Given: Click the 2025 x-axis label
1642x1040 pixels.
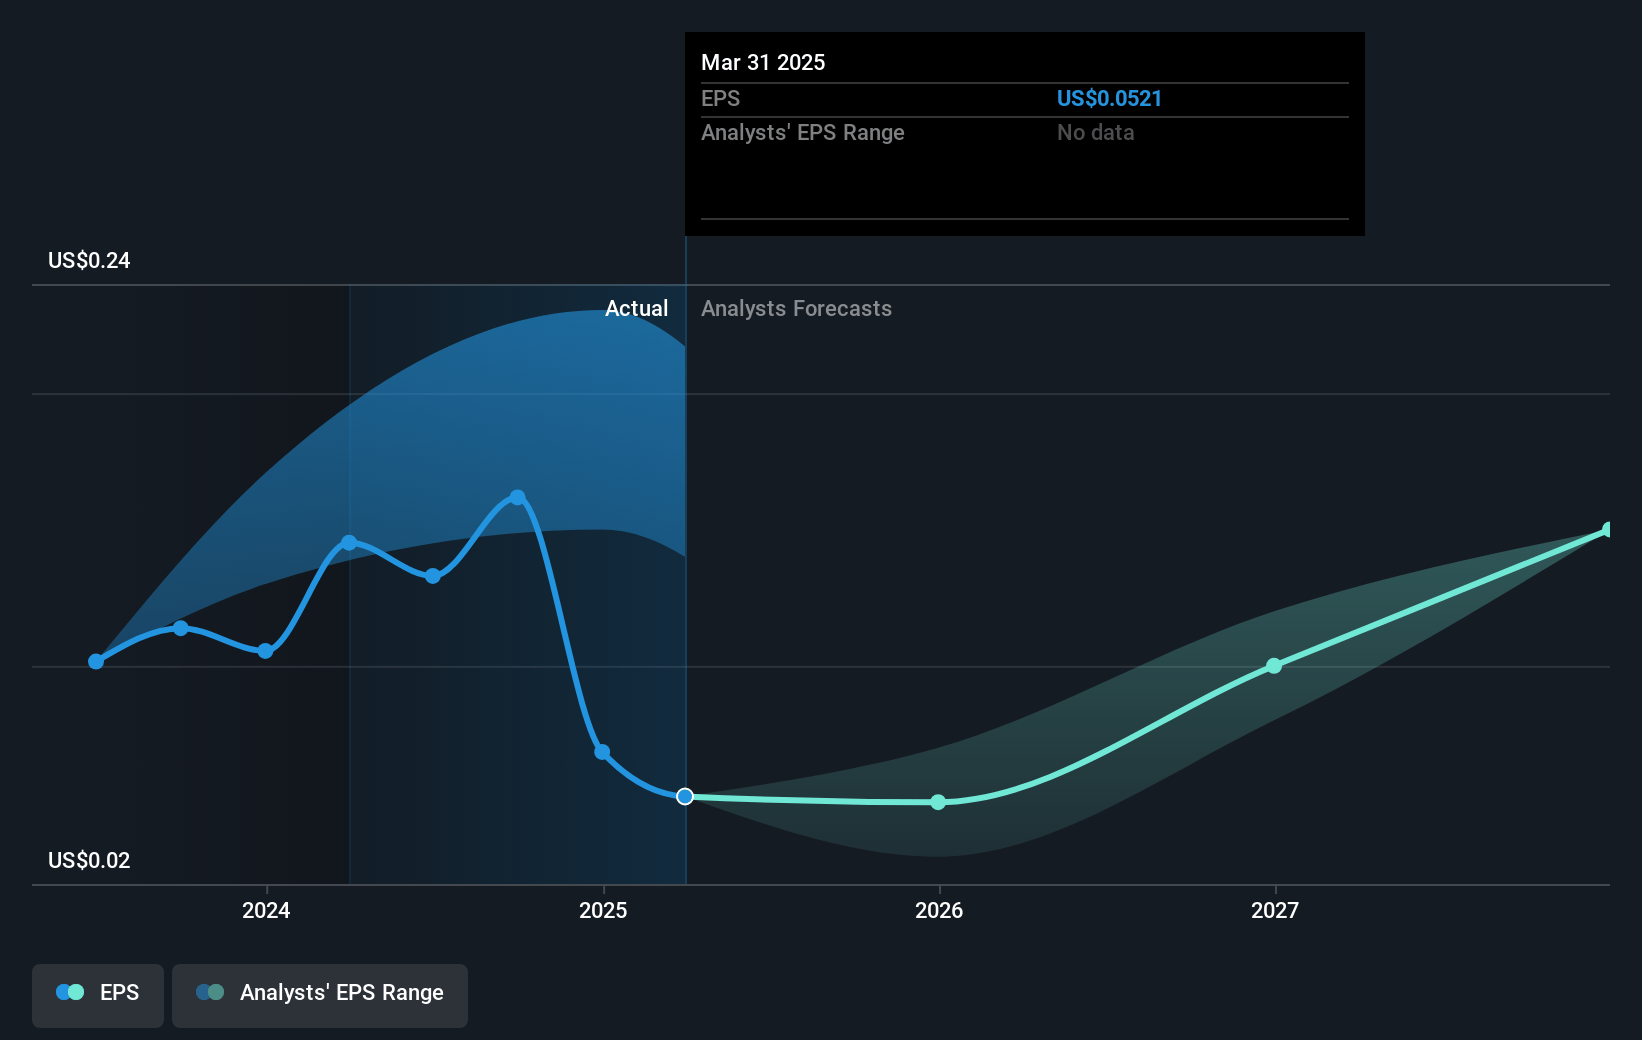Looking at the screenshot, I should coord(603,910).
